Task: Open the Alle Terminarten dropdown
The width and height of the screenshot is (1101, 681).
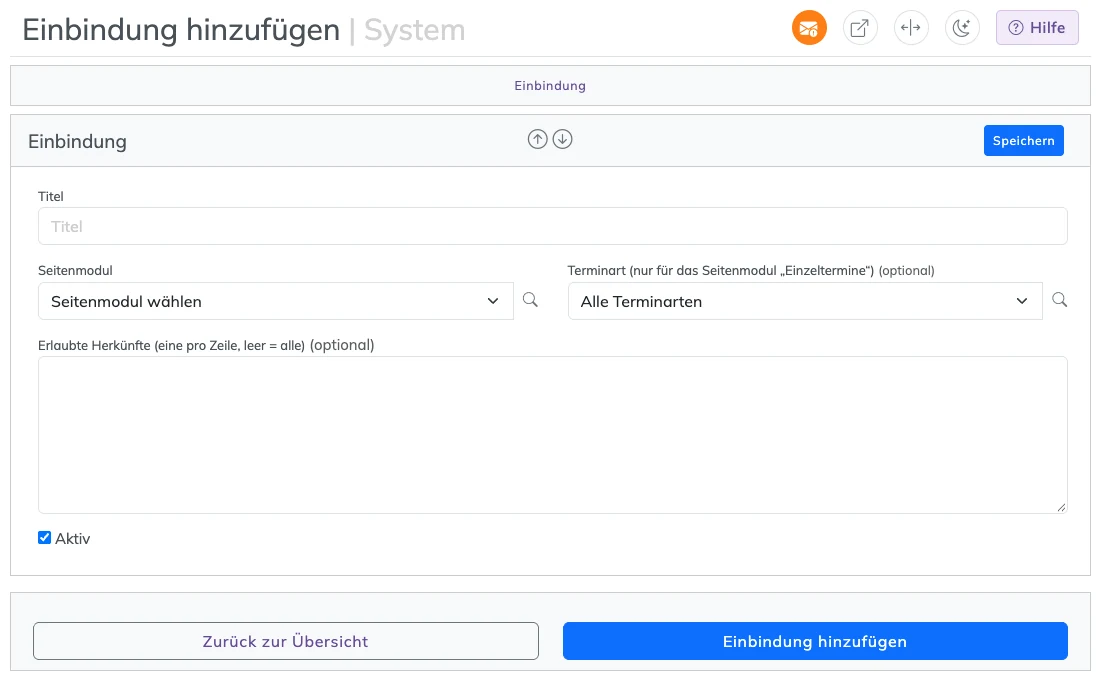Action: tap(805, 301)
